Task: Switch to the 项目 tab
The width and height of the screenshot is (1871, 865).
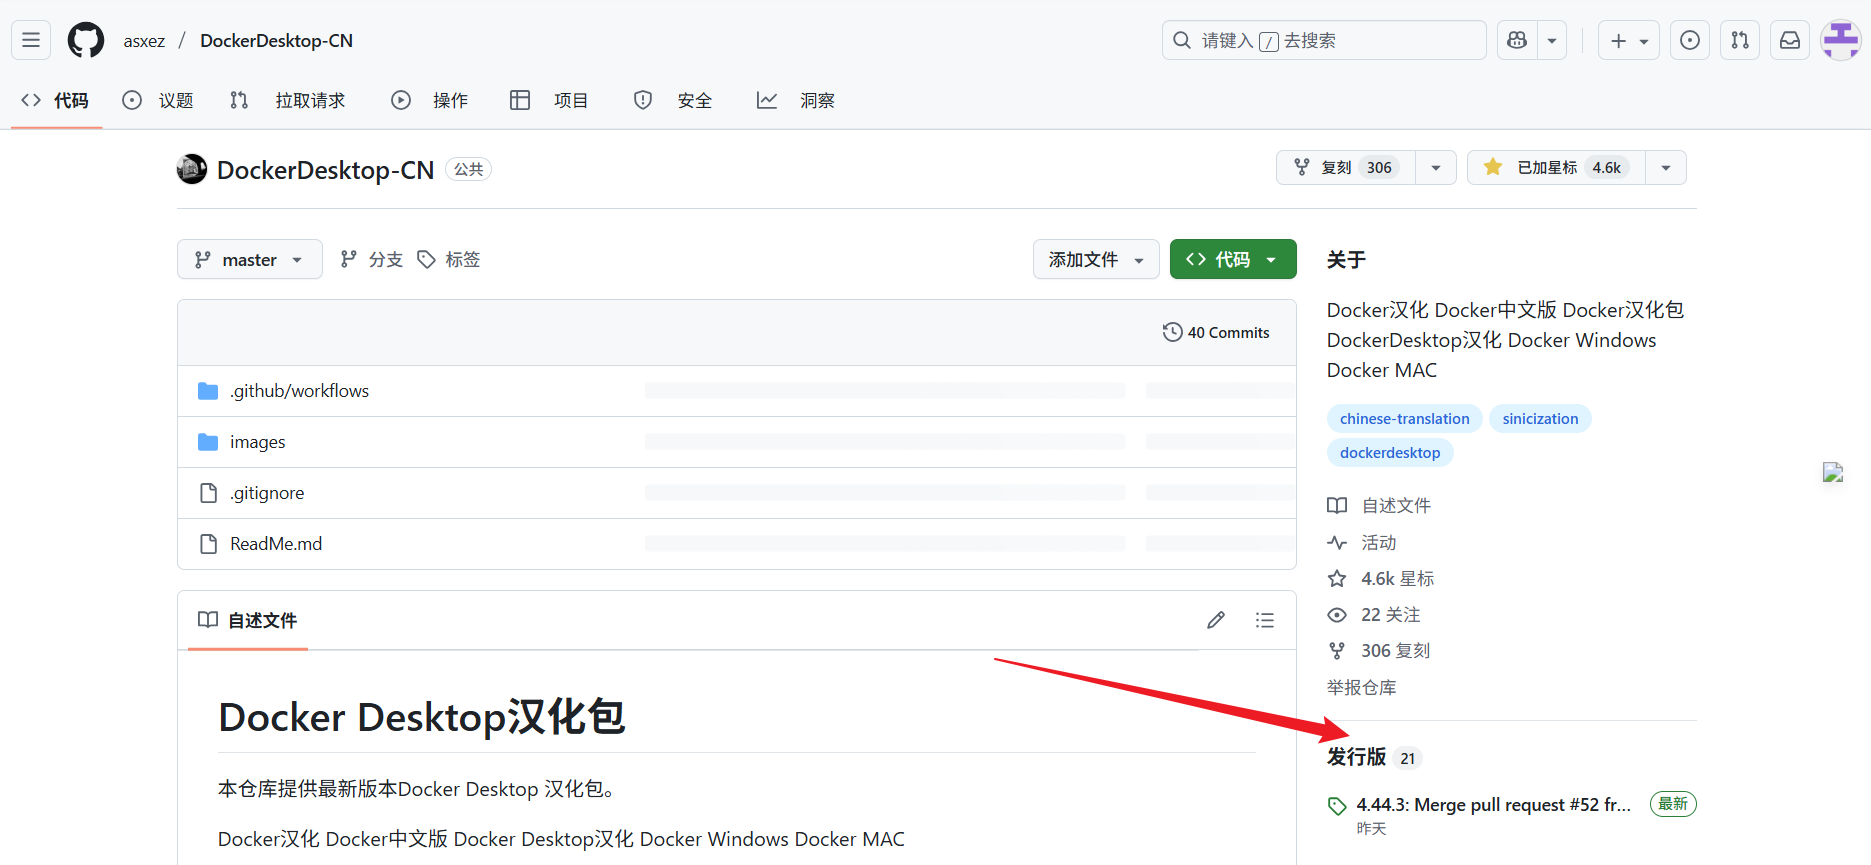Action: coord(549,100)
